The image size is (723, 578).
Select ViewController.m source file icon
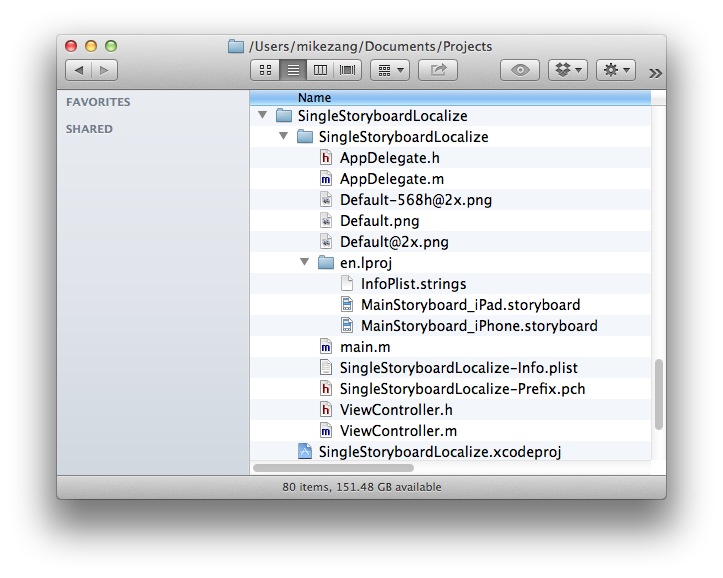click(326, 431)
